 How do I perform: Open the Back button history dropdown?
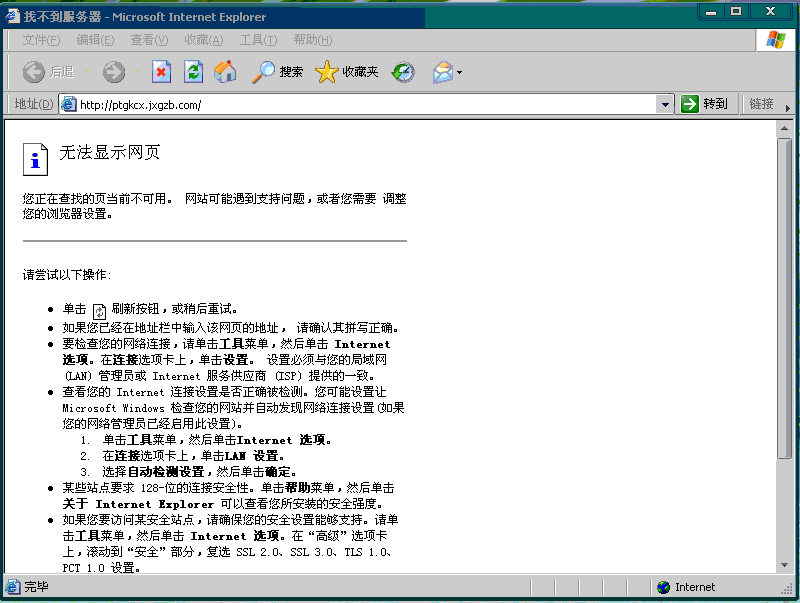click(x=86, y=72)
